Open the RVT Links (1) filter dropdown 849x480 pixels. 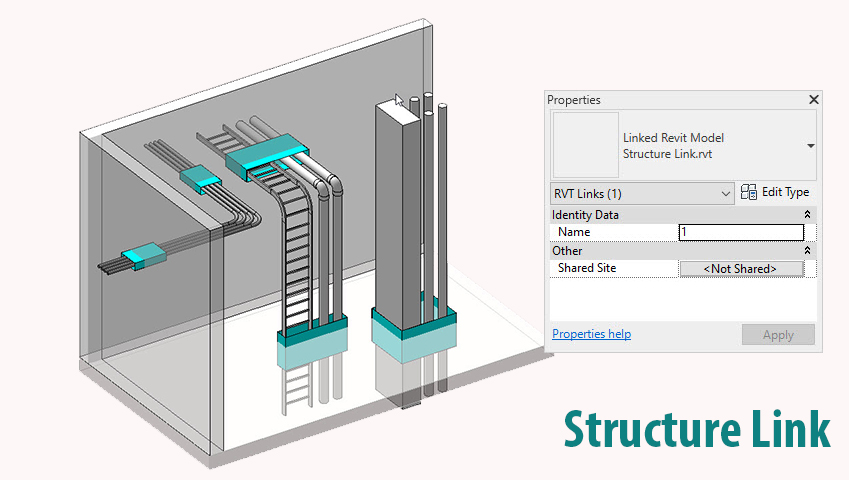tap(642, 194)
